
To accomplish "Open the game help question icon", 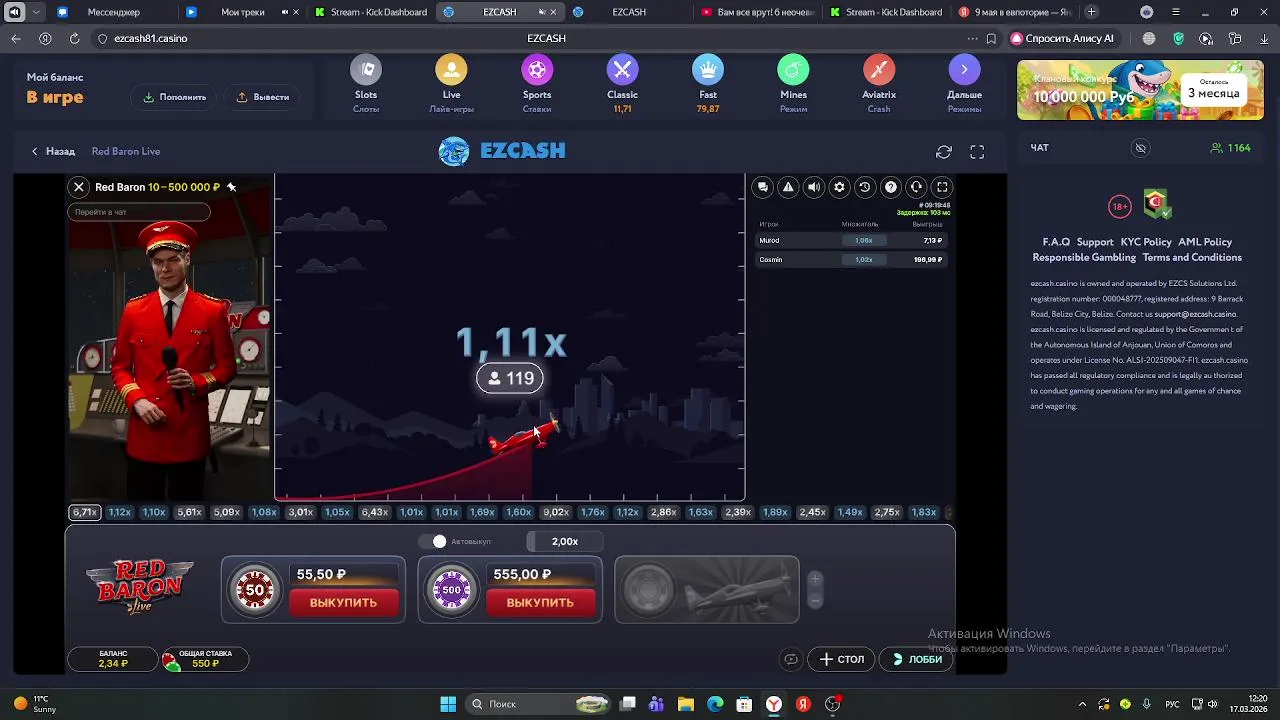I will click(x=890, y=187).
